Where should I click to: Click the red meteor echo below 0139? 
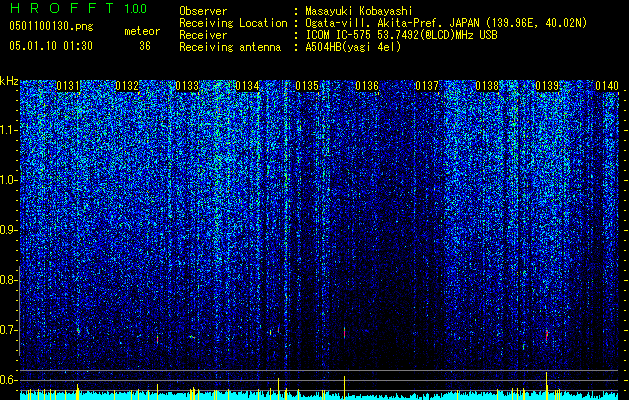[x=547, y=335]
